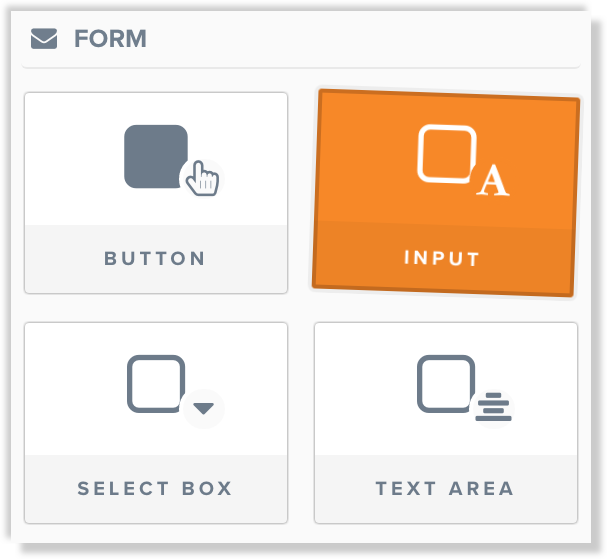
Task: Click the INPUT label on orange tile
Action: [442, 258]
